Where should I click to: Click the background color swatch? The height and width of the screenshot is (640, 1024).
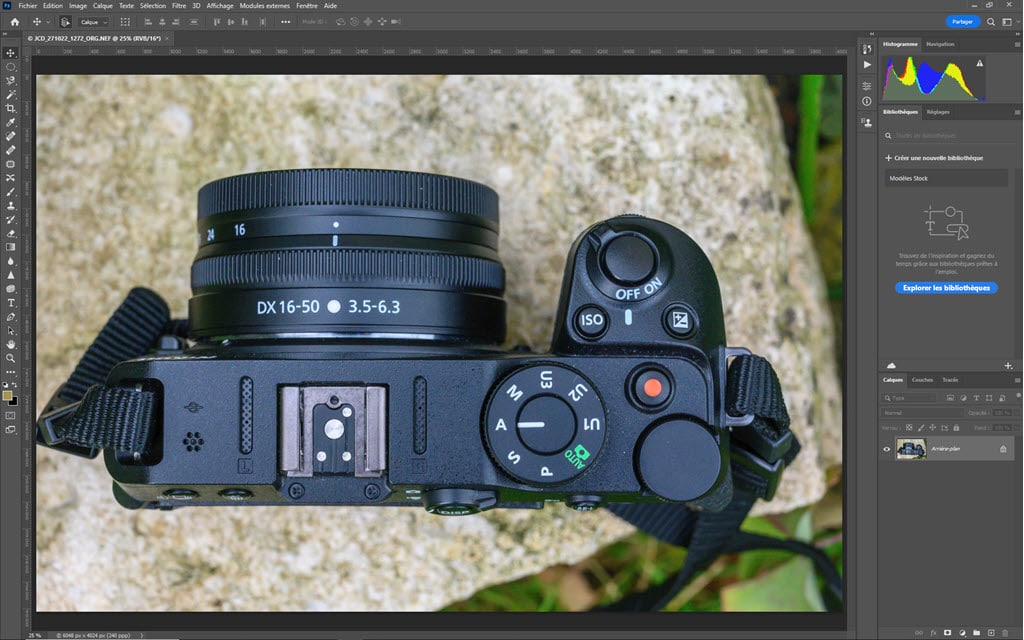[x=14, y=402]
